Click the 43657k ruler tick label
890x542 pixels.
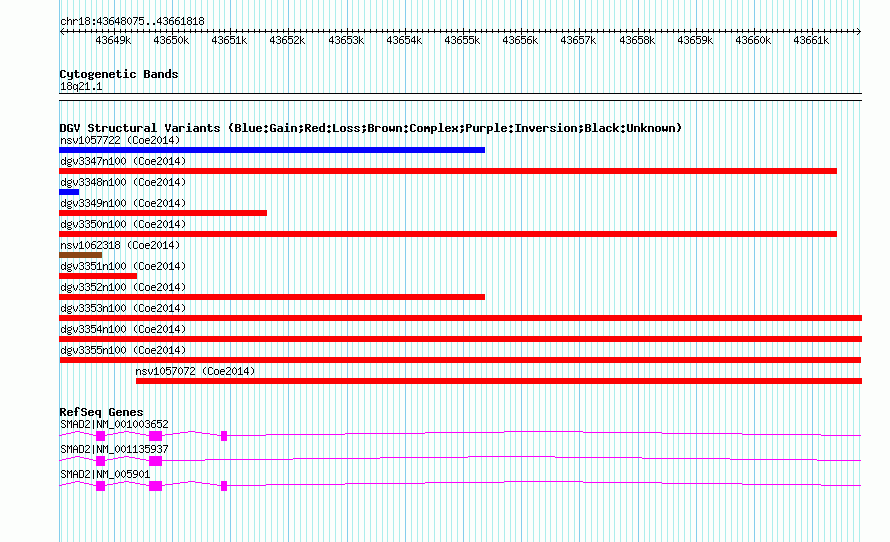coord(578,40)
